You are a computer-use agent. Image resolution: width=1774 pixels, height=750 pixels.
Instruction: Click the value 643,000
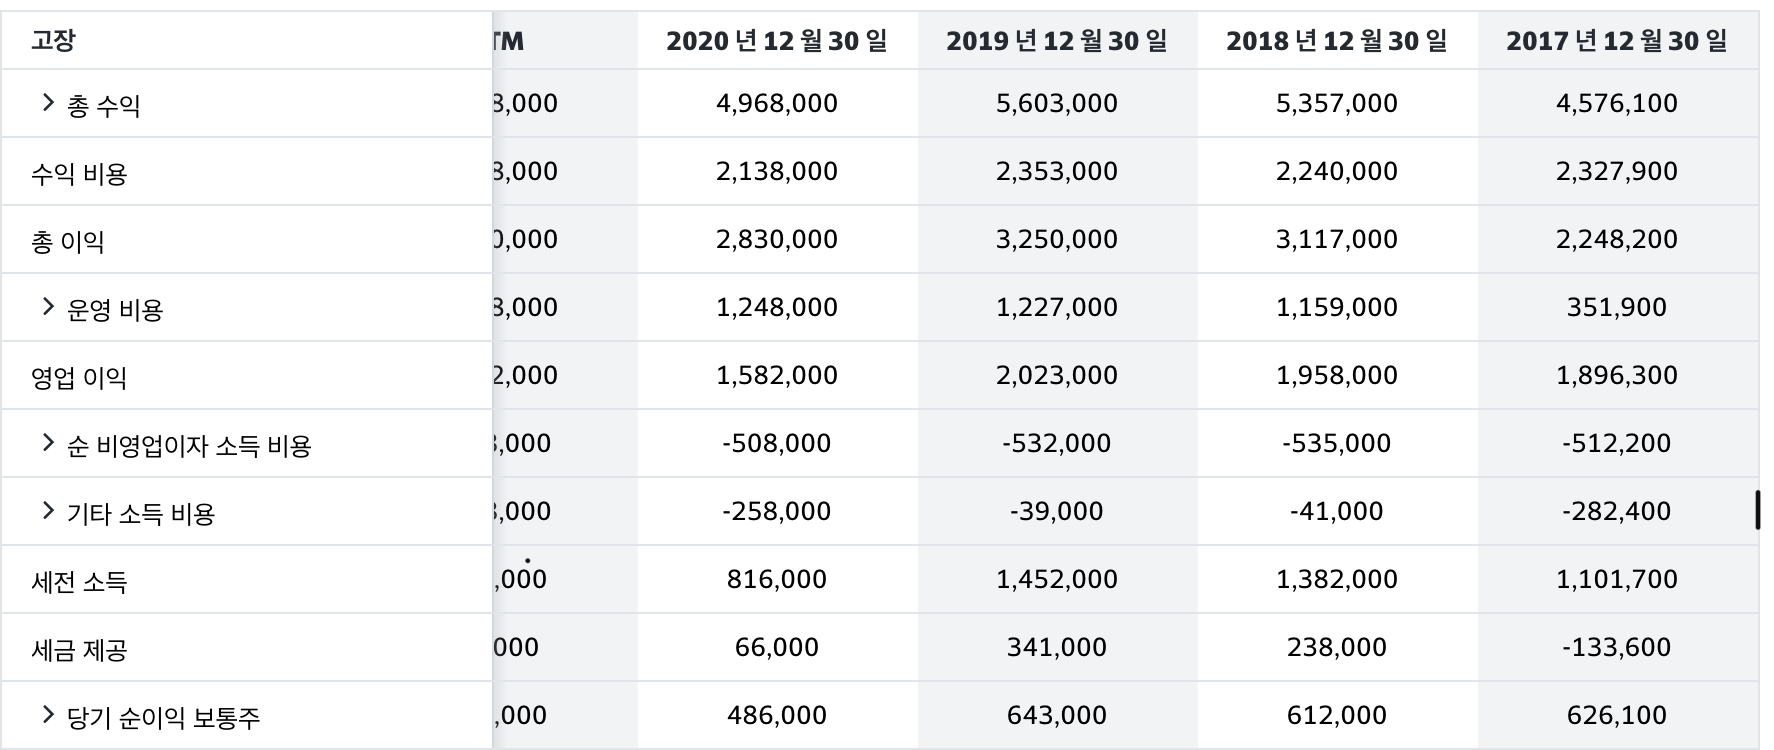(x=1057, y=715)
